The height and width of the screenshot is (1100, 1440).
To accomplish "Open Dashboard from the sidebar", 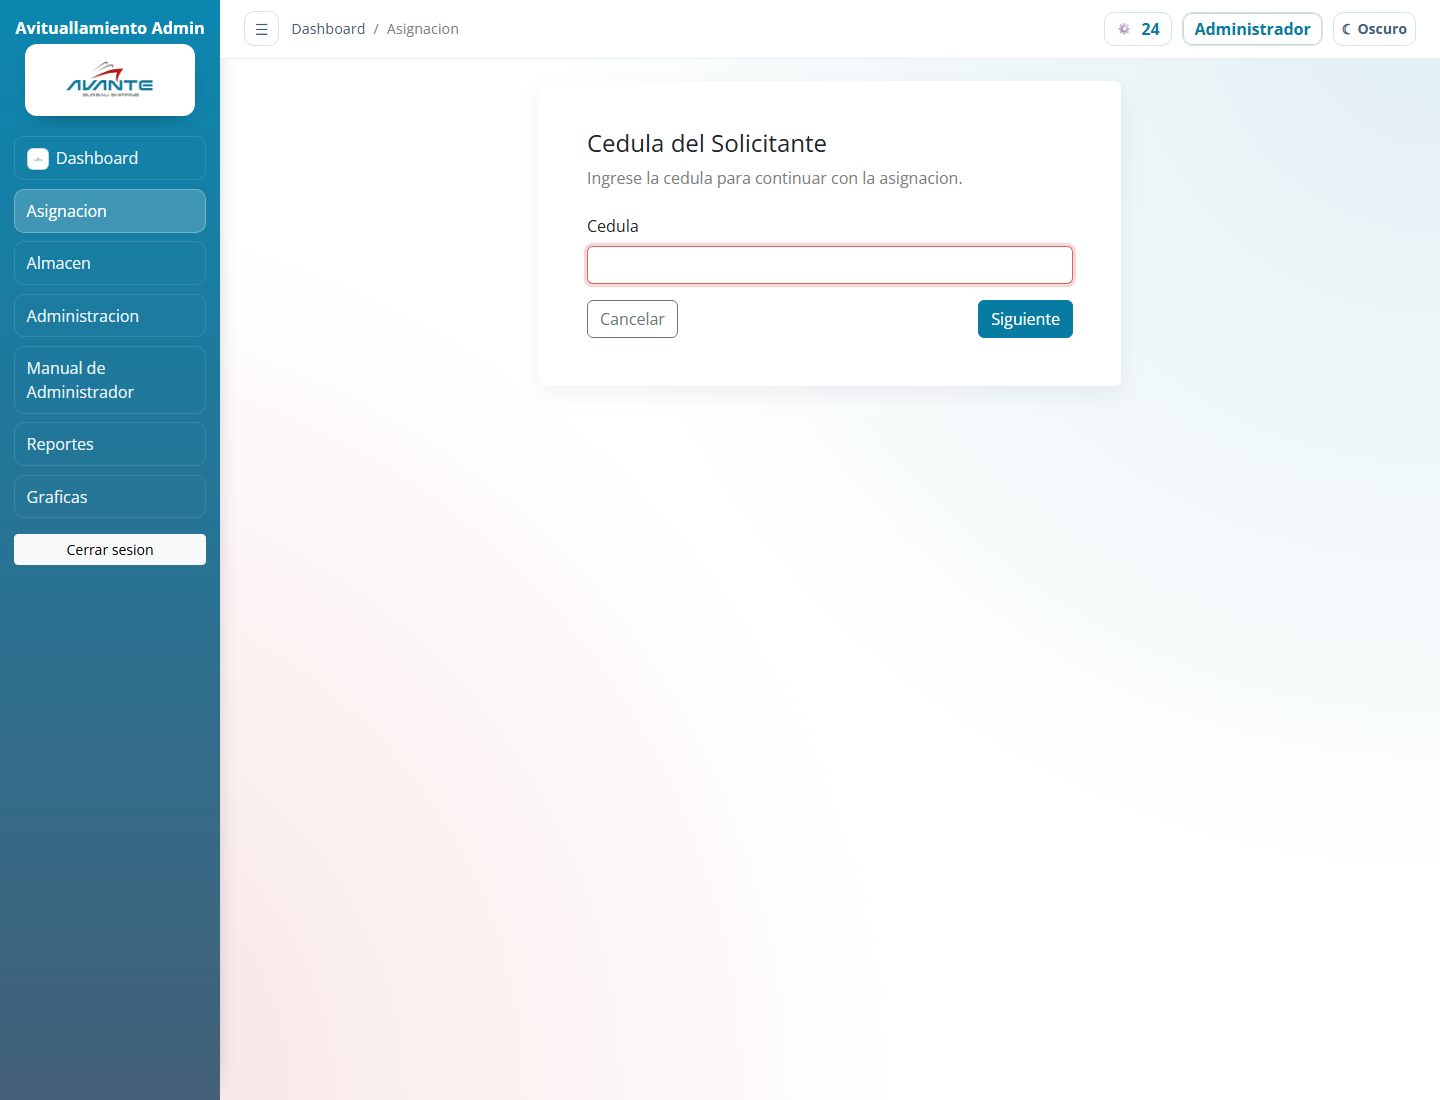I will [110, 158].
